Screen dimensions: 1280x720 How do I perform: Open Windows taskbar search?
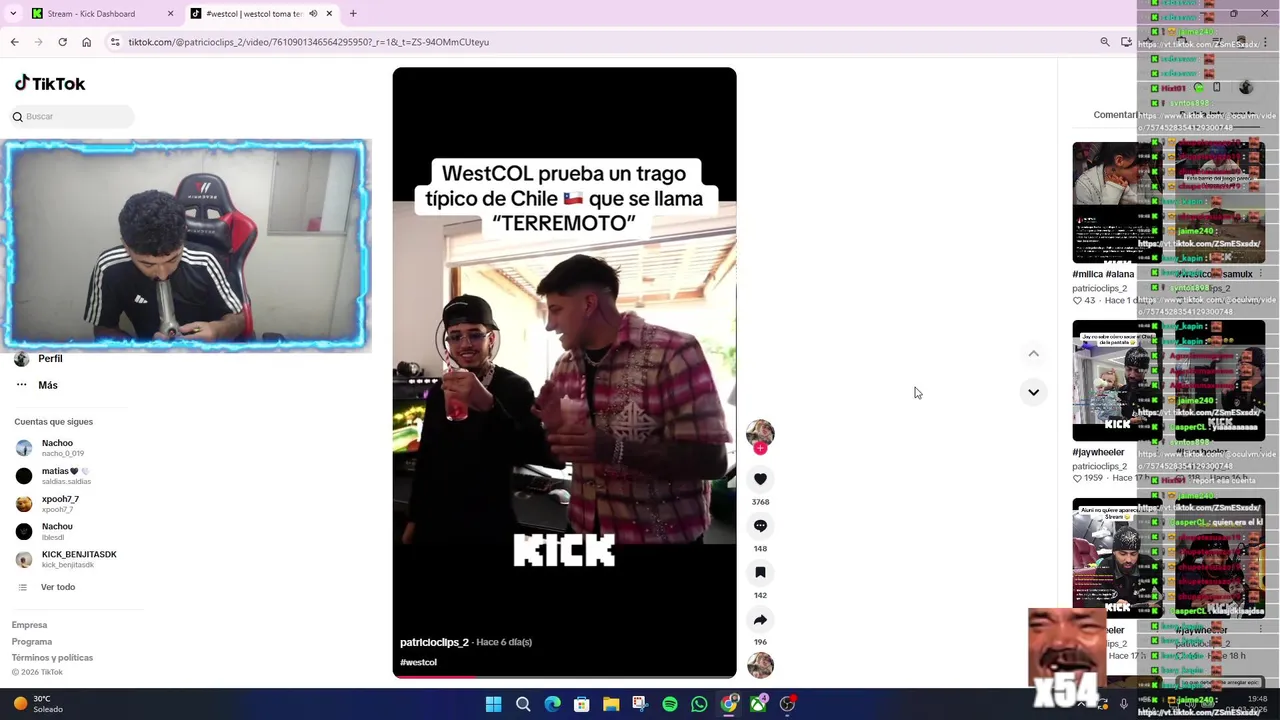pos(523,704)
